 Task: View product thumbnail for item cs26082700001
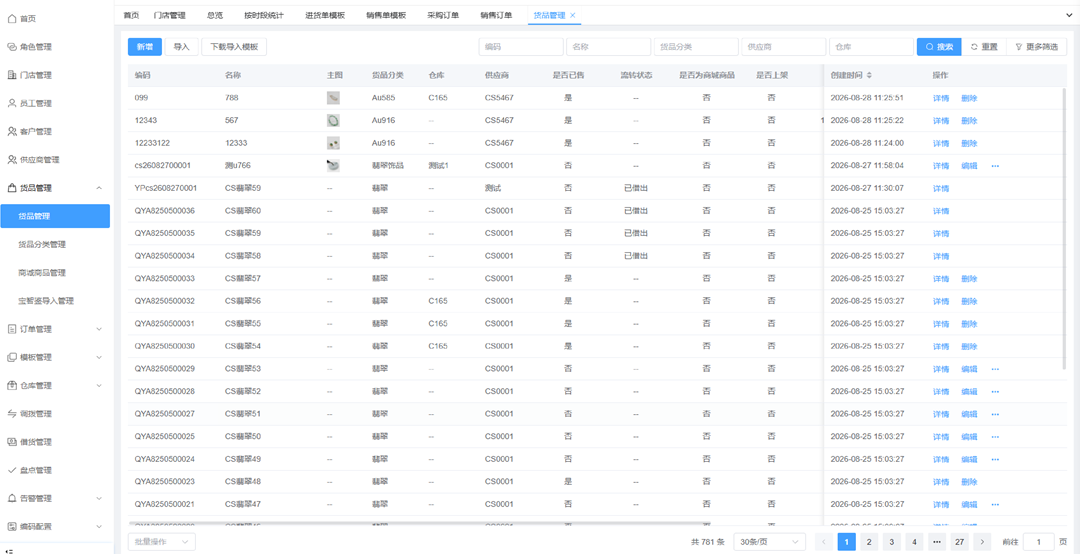(x=333, y=165)
